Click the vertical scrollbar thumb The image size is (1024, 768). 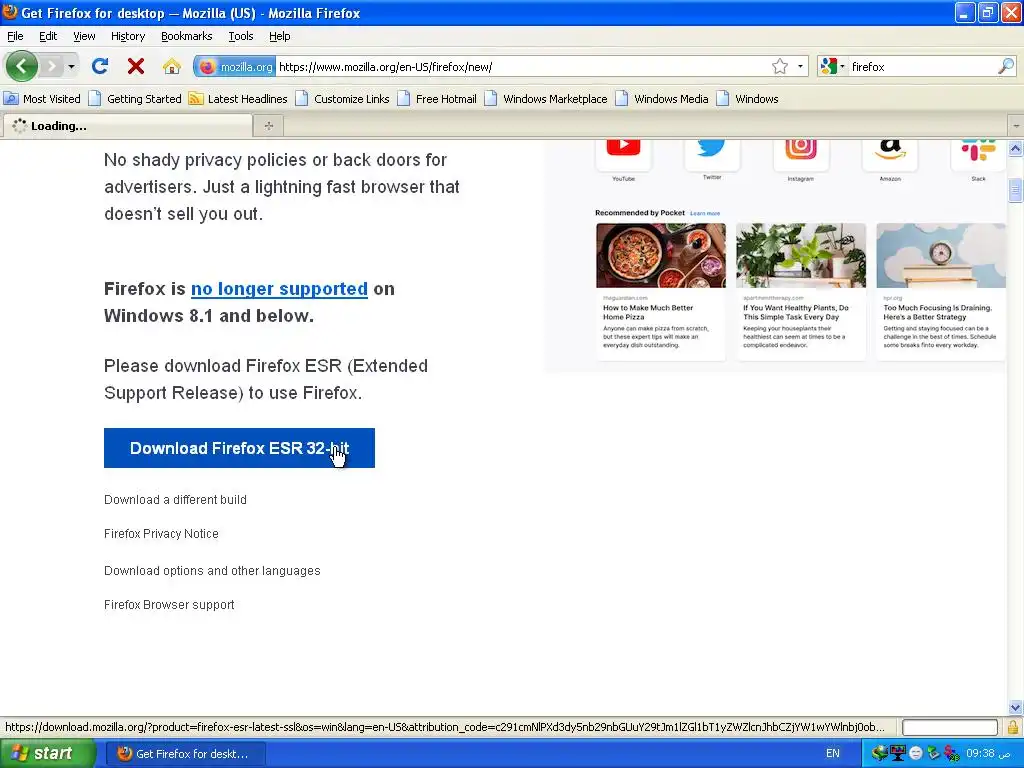pos(1016,190)
